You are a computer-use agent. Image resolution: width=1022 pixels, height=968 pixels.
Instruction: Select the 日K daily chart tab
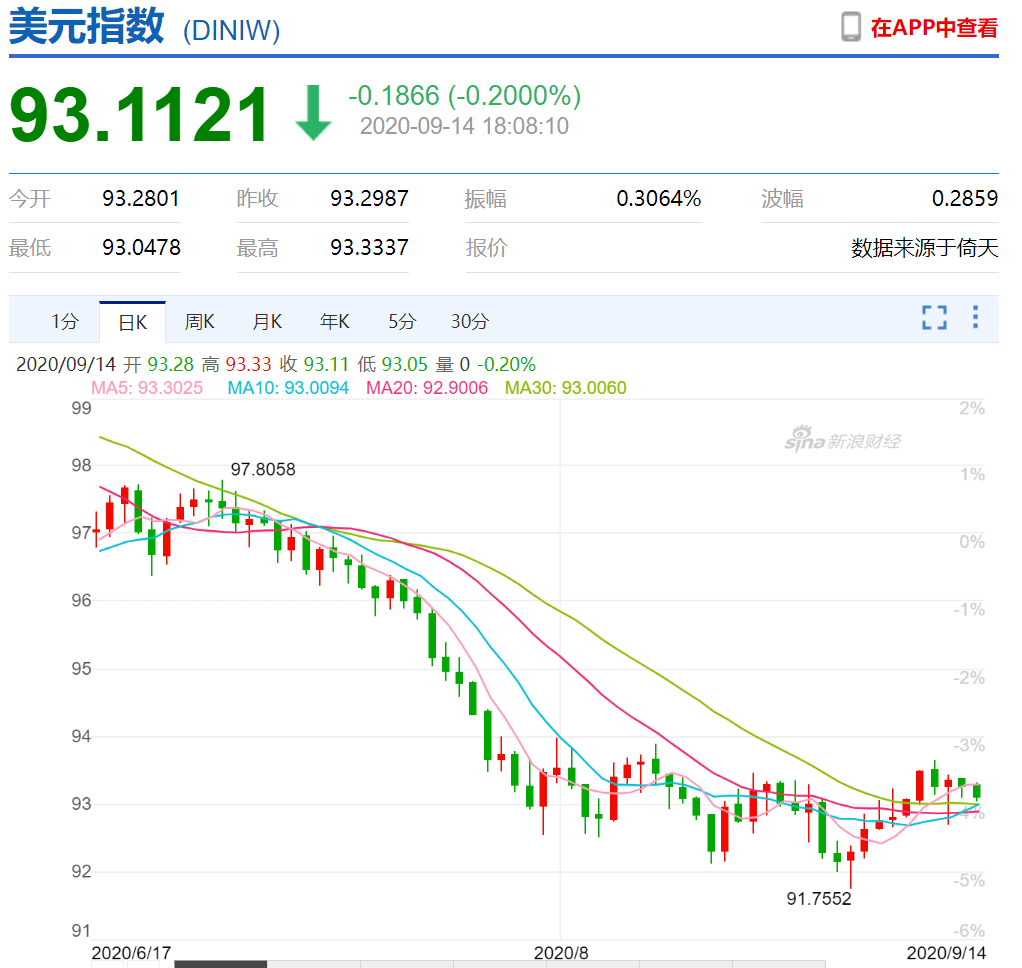coord(132,322)
